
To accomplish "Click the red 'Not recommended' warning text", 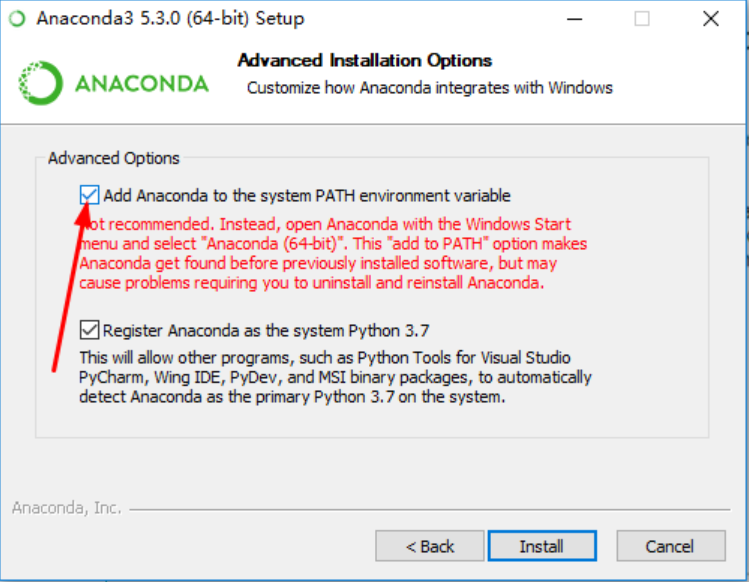I will click(333, 253).
